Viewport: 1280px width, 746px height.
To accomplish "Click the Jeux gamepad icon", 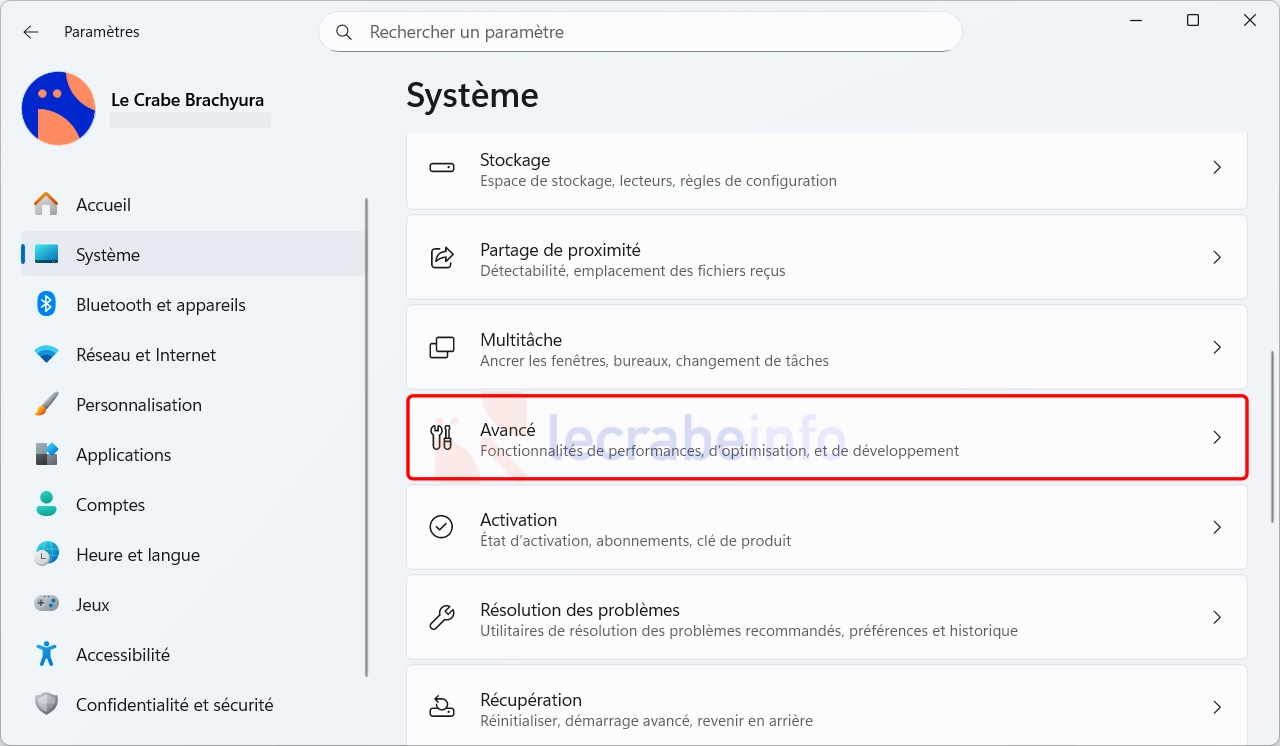I will pyautogui.click(x=46, y=604).
